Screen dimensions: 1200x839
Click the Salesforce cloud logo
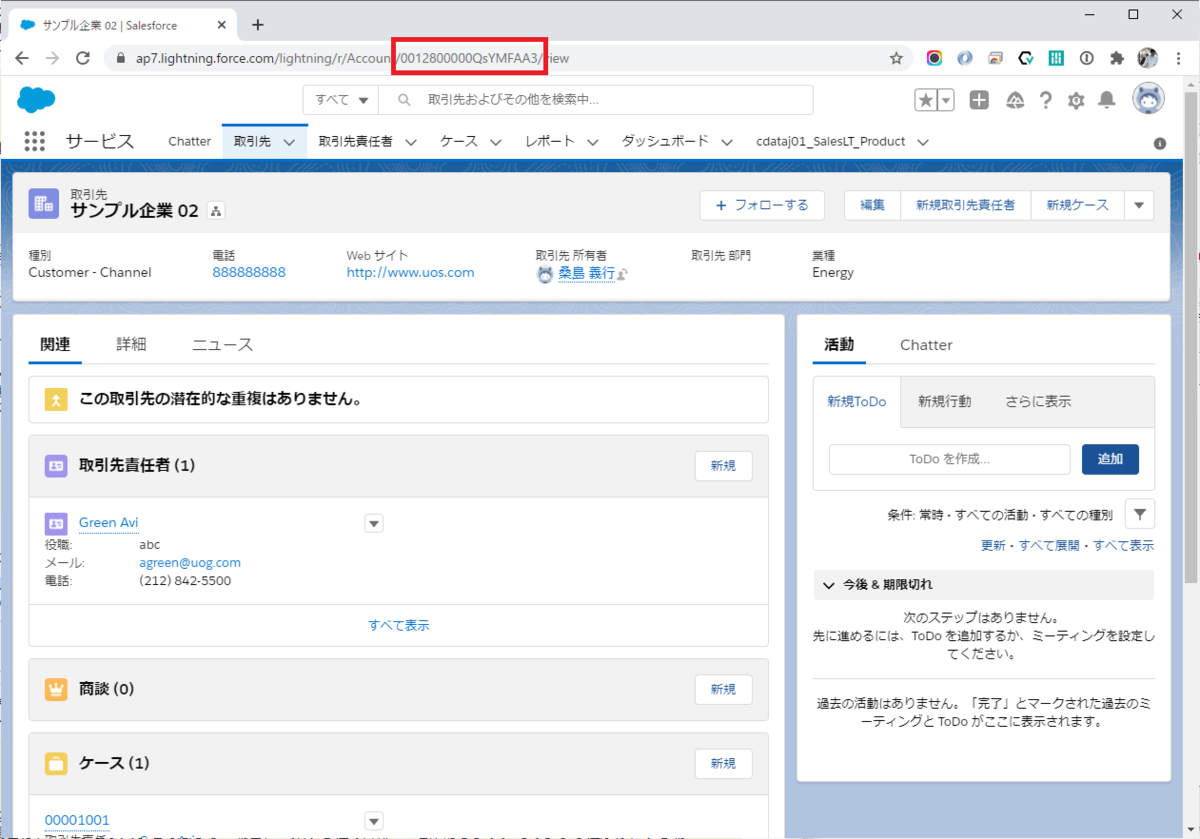(36, 99)
